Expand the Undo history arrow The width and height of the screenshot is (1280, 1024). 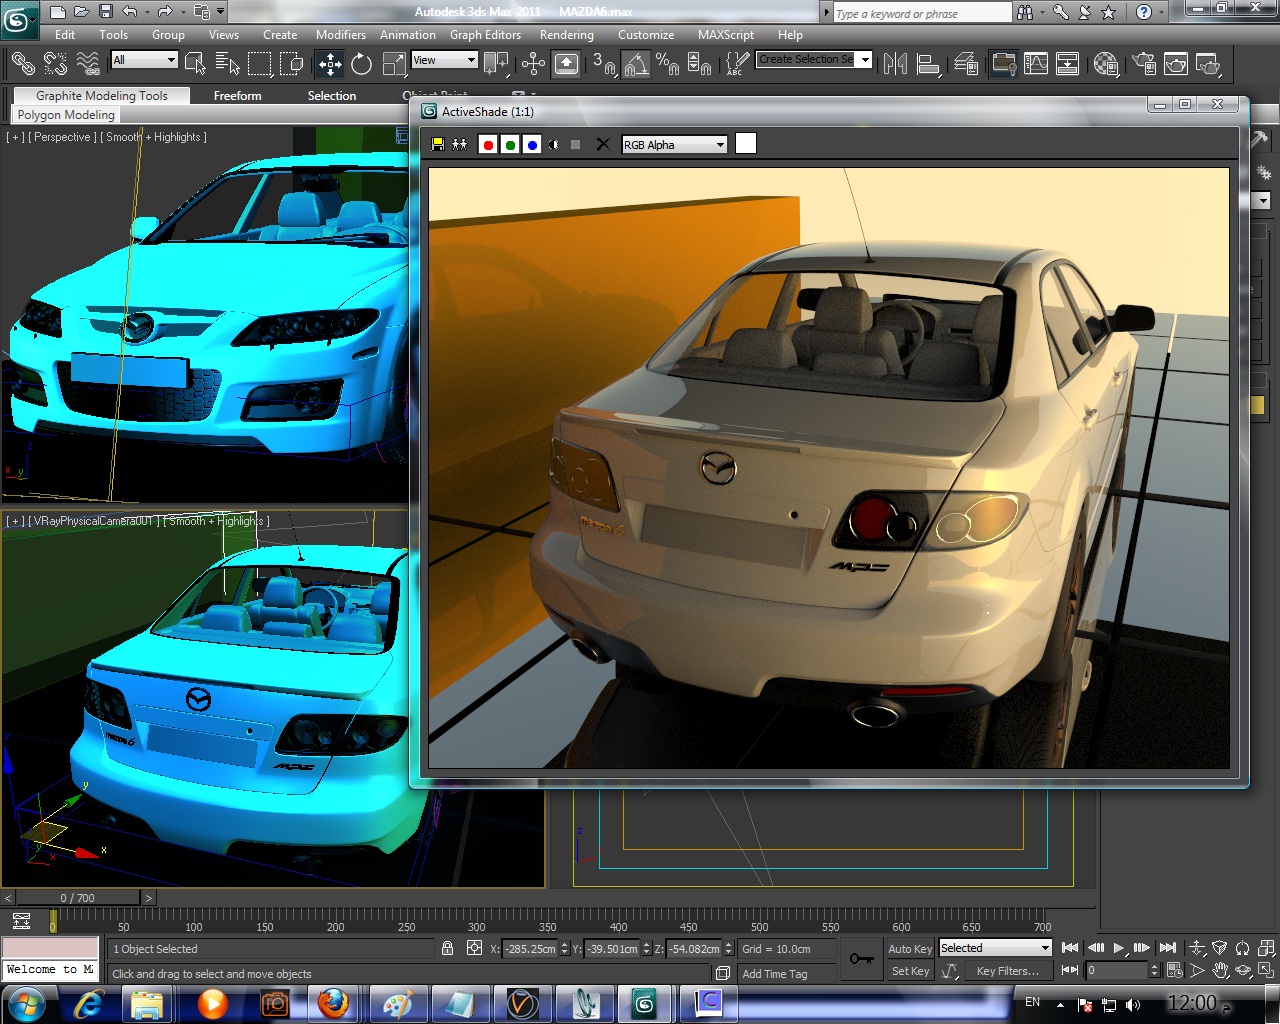(147, 12)
